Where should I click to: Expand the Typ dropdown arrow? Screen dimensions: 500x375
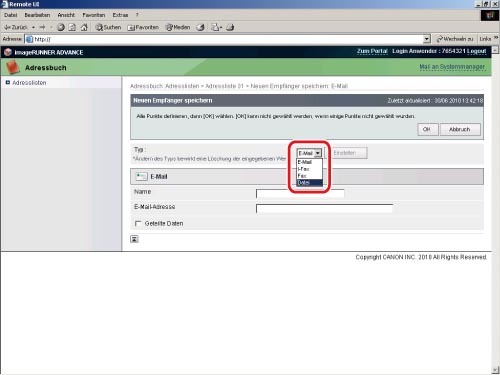[x=318, y=153]
